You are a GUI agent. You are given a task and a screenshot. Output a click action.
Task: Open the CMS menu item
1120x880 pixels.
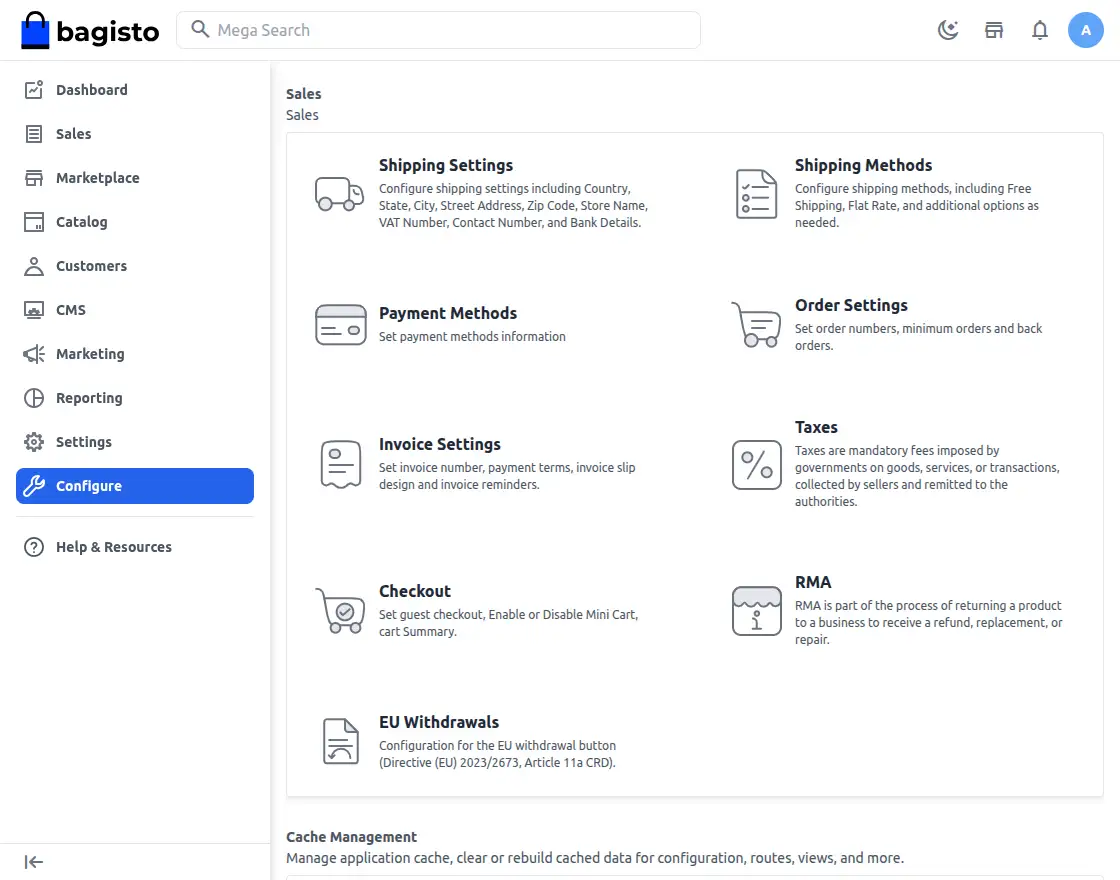[135, 310]
